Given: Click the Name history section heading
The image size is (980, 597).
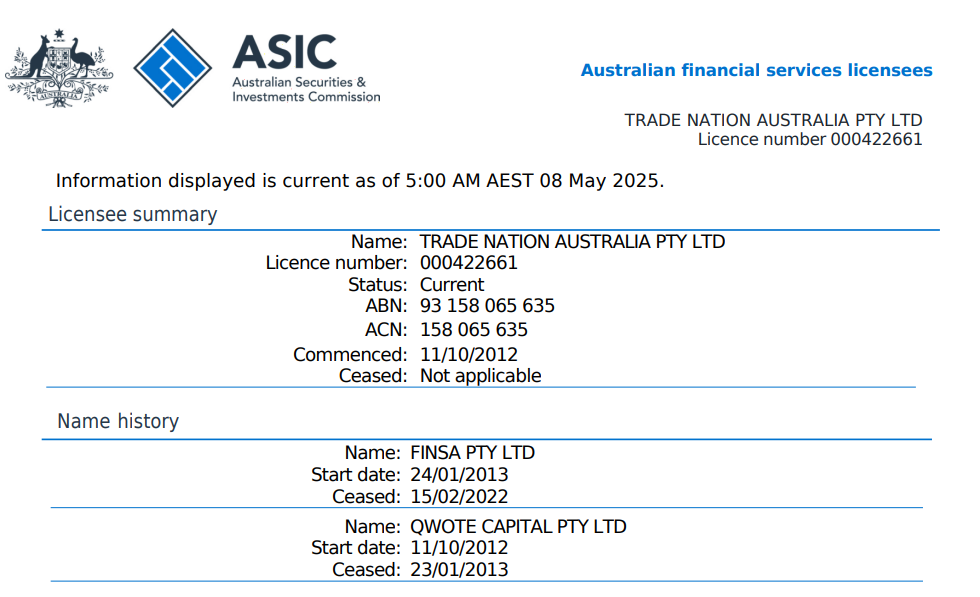Looking at the screenshot, I should [118, 421].
